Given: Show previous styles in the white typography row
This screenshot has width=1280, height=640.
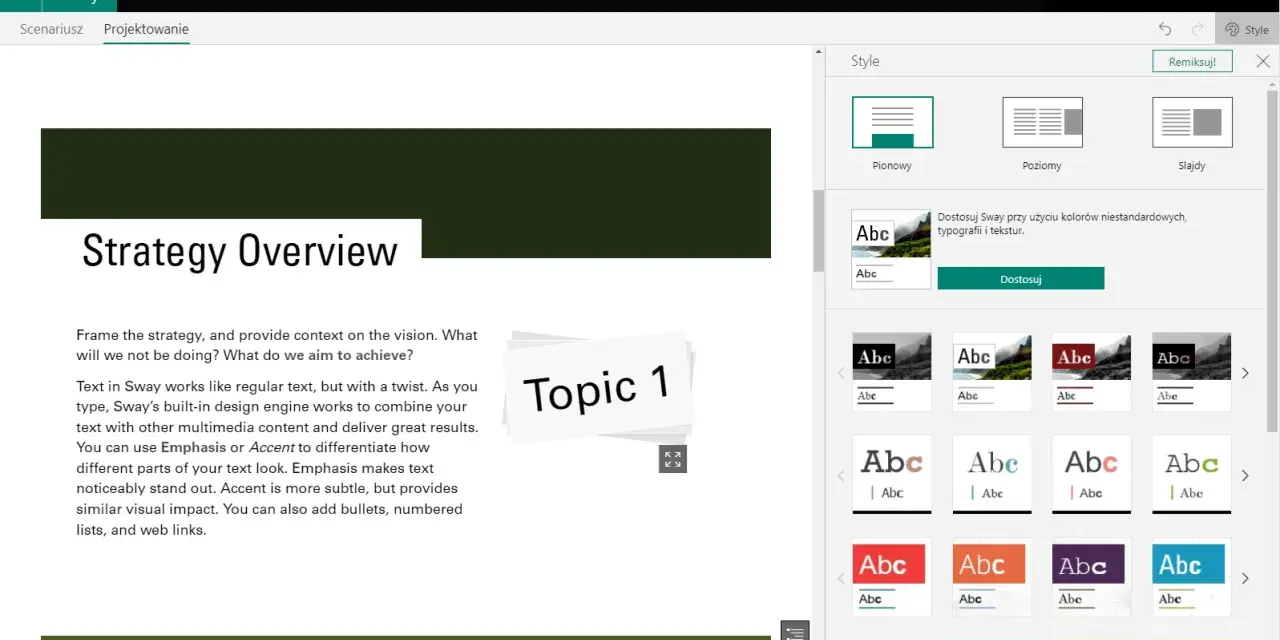Looking at the screenshot, I should point(841,475).
